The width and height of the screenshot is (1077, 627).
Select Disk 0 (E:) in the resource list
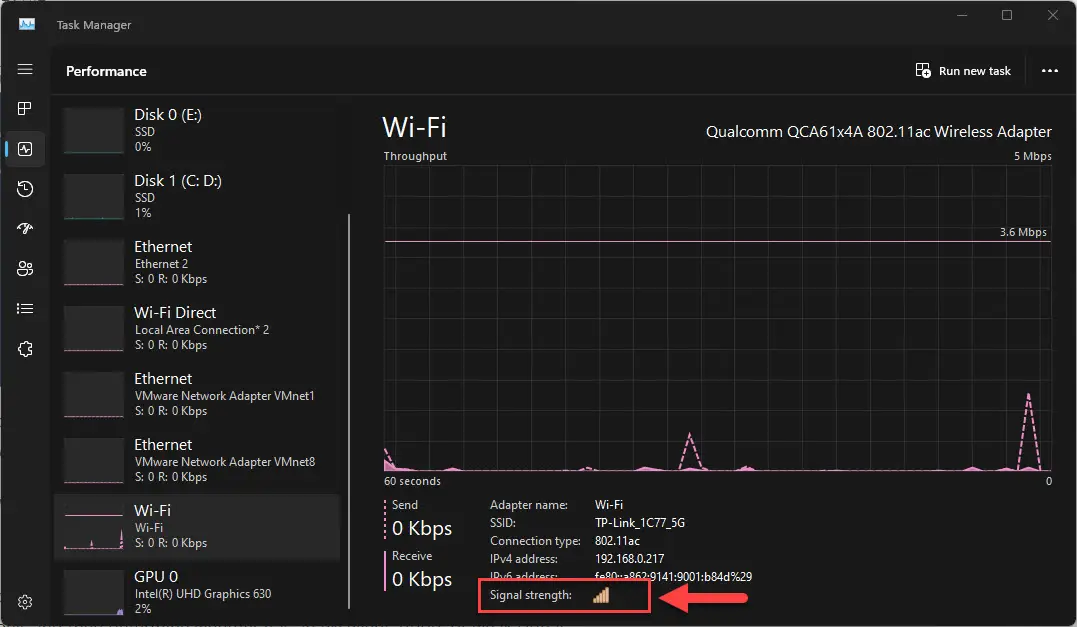click(197, 130)
